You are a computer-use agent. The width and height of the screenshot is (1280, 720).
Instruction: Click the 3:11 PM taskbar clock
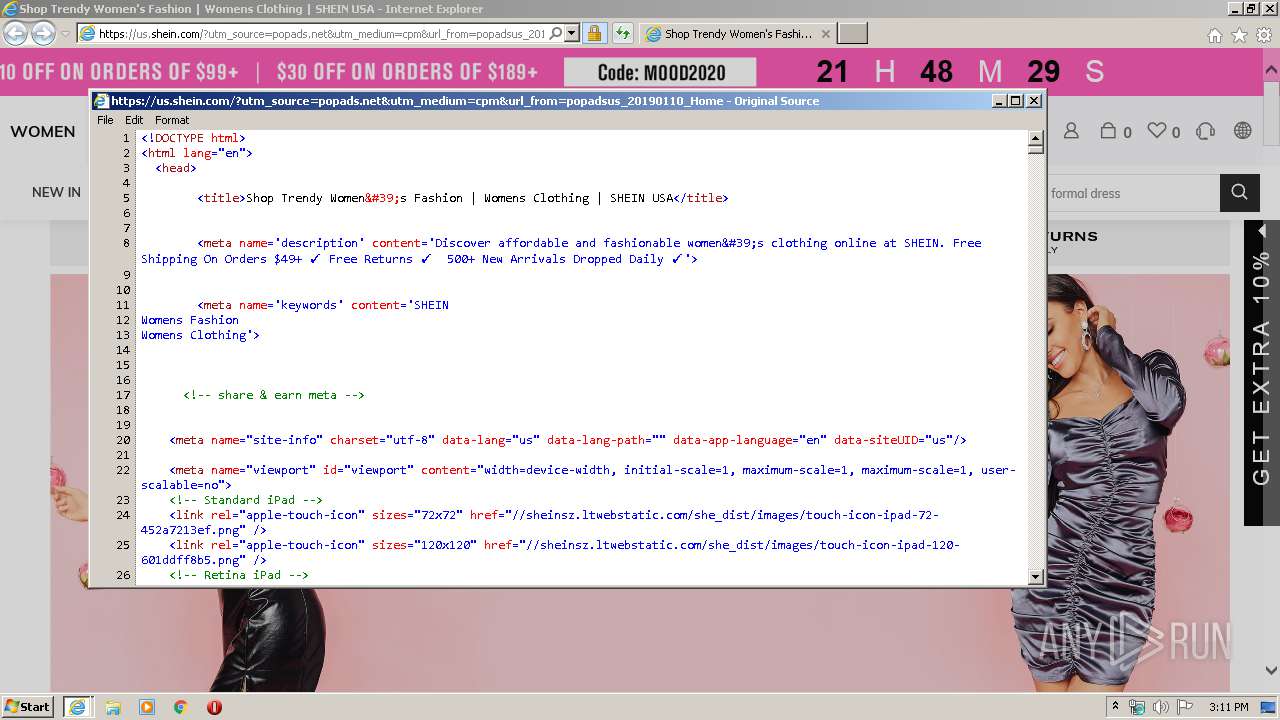pyautogui.click(x=1228, y=707)
